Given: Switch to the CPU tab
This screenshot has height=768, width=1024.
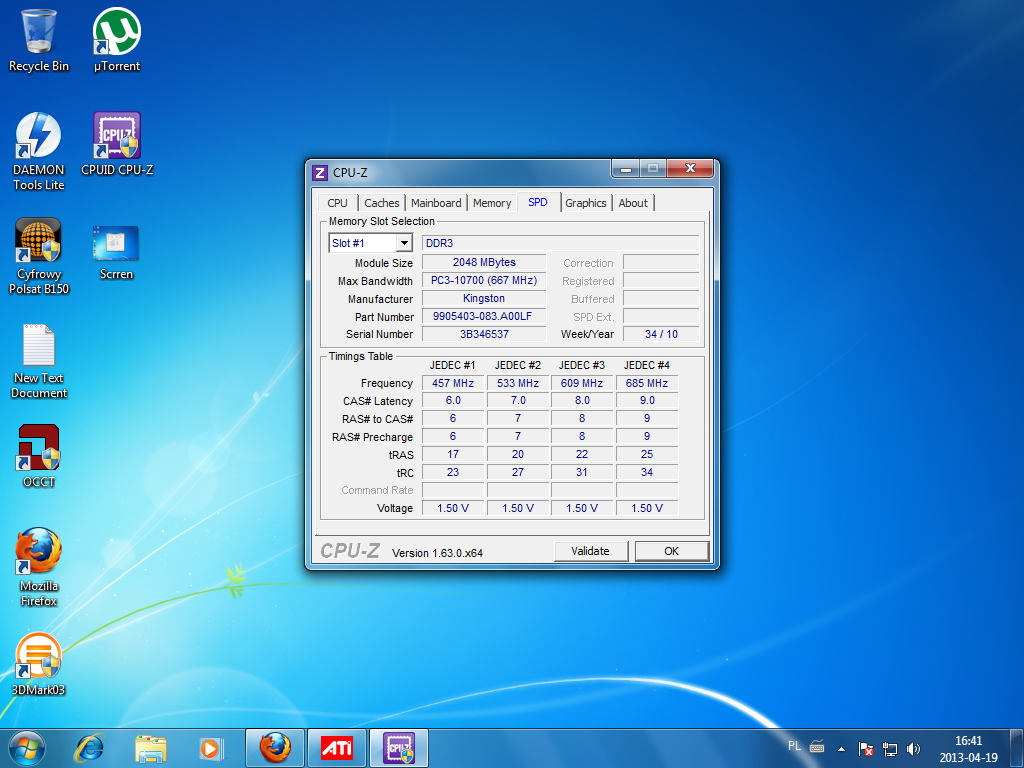Looking at the screenshot, I should coord(338,203).
